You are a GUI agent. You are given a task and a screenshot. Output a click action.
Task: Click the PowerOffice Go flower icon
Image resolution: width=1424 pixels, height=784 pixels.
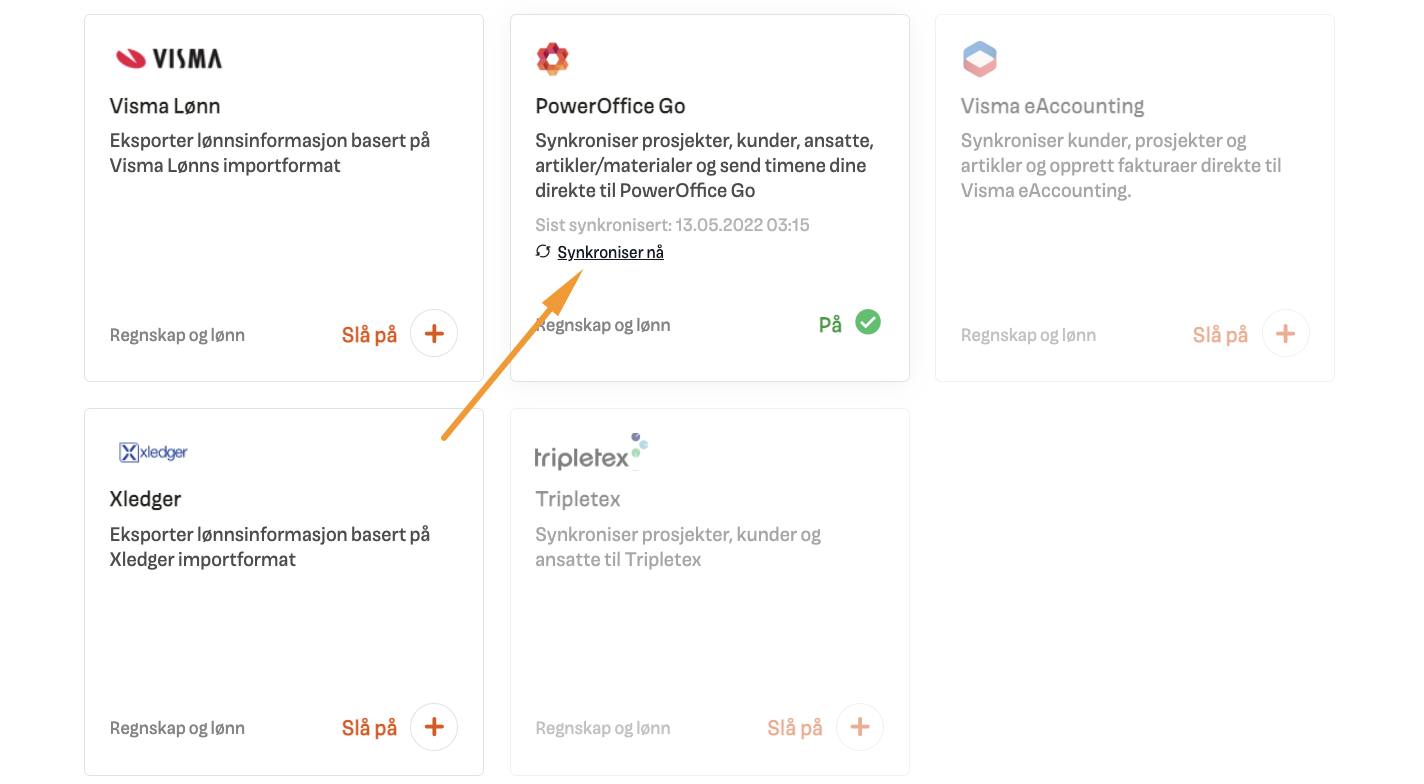point(551,58)
